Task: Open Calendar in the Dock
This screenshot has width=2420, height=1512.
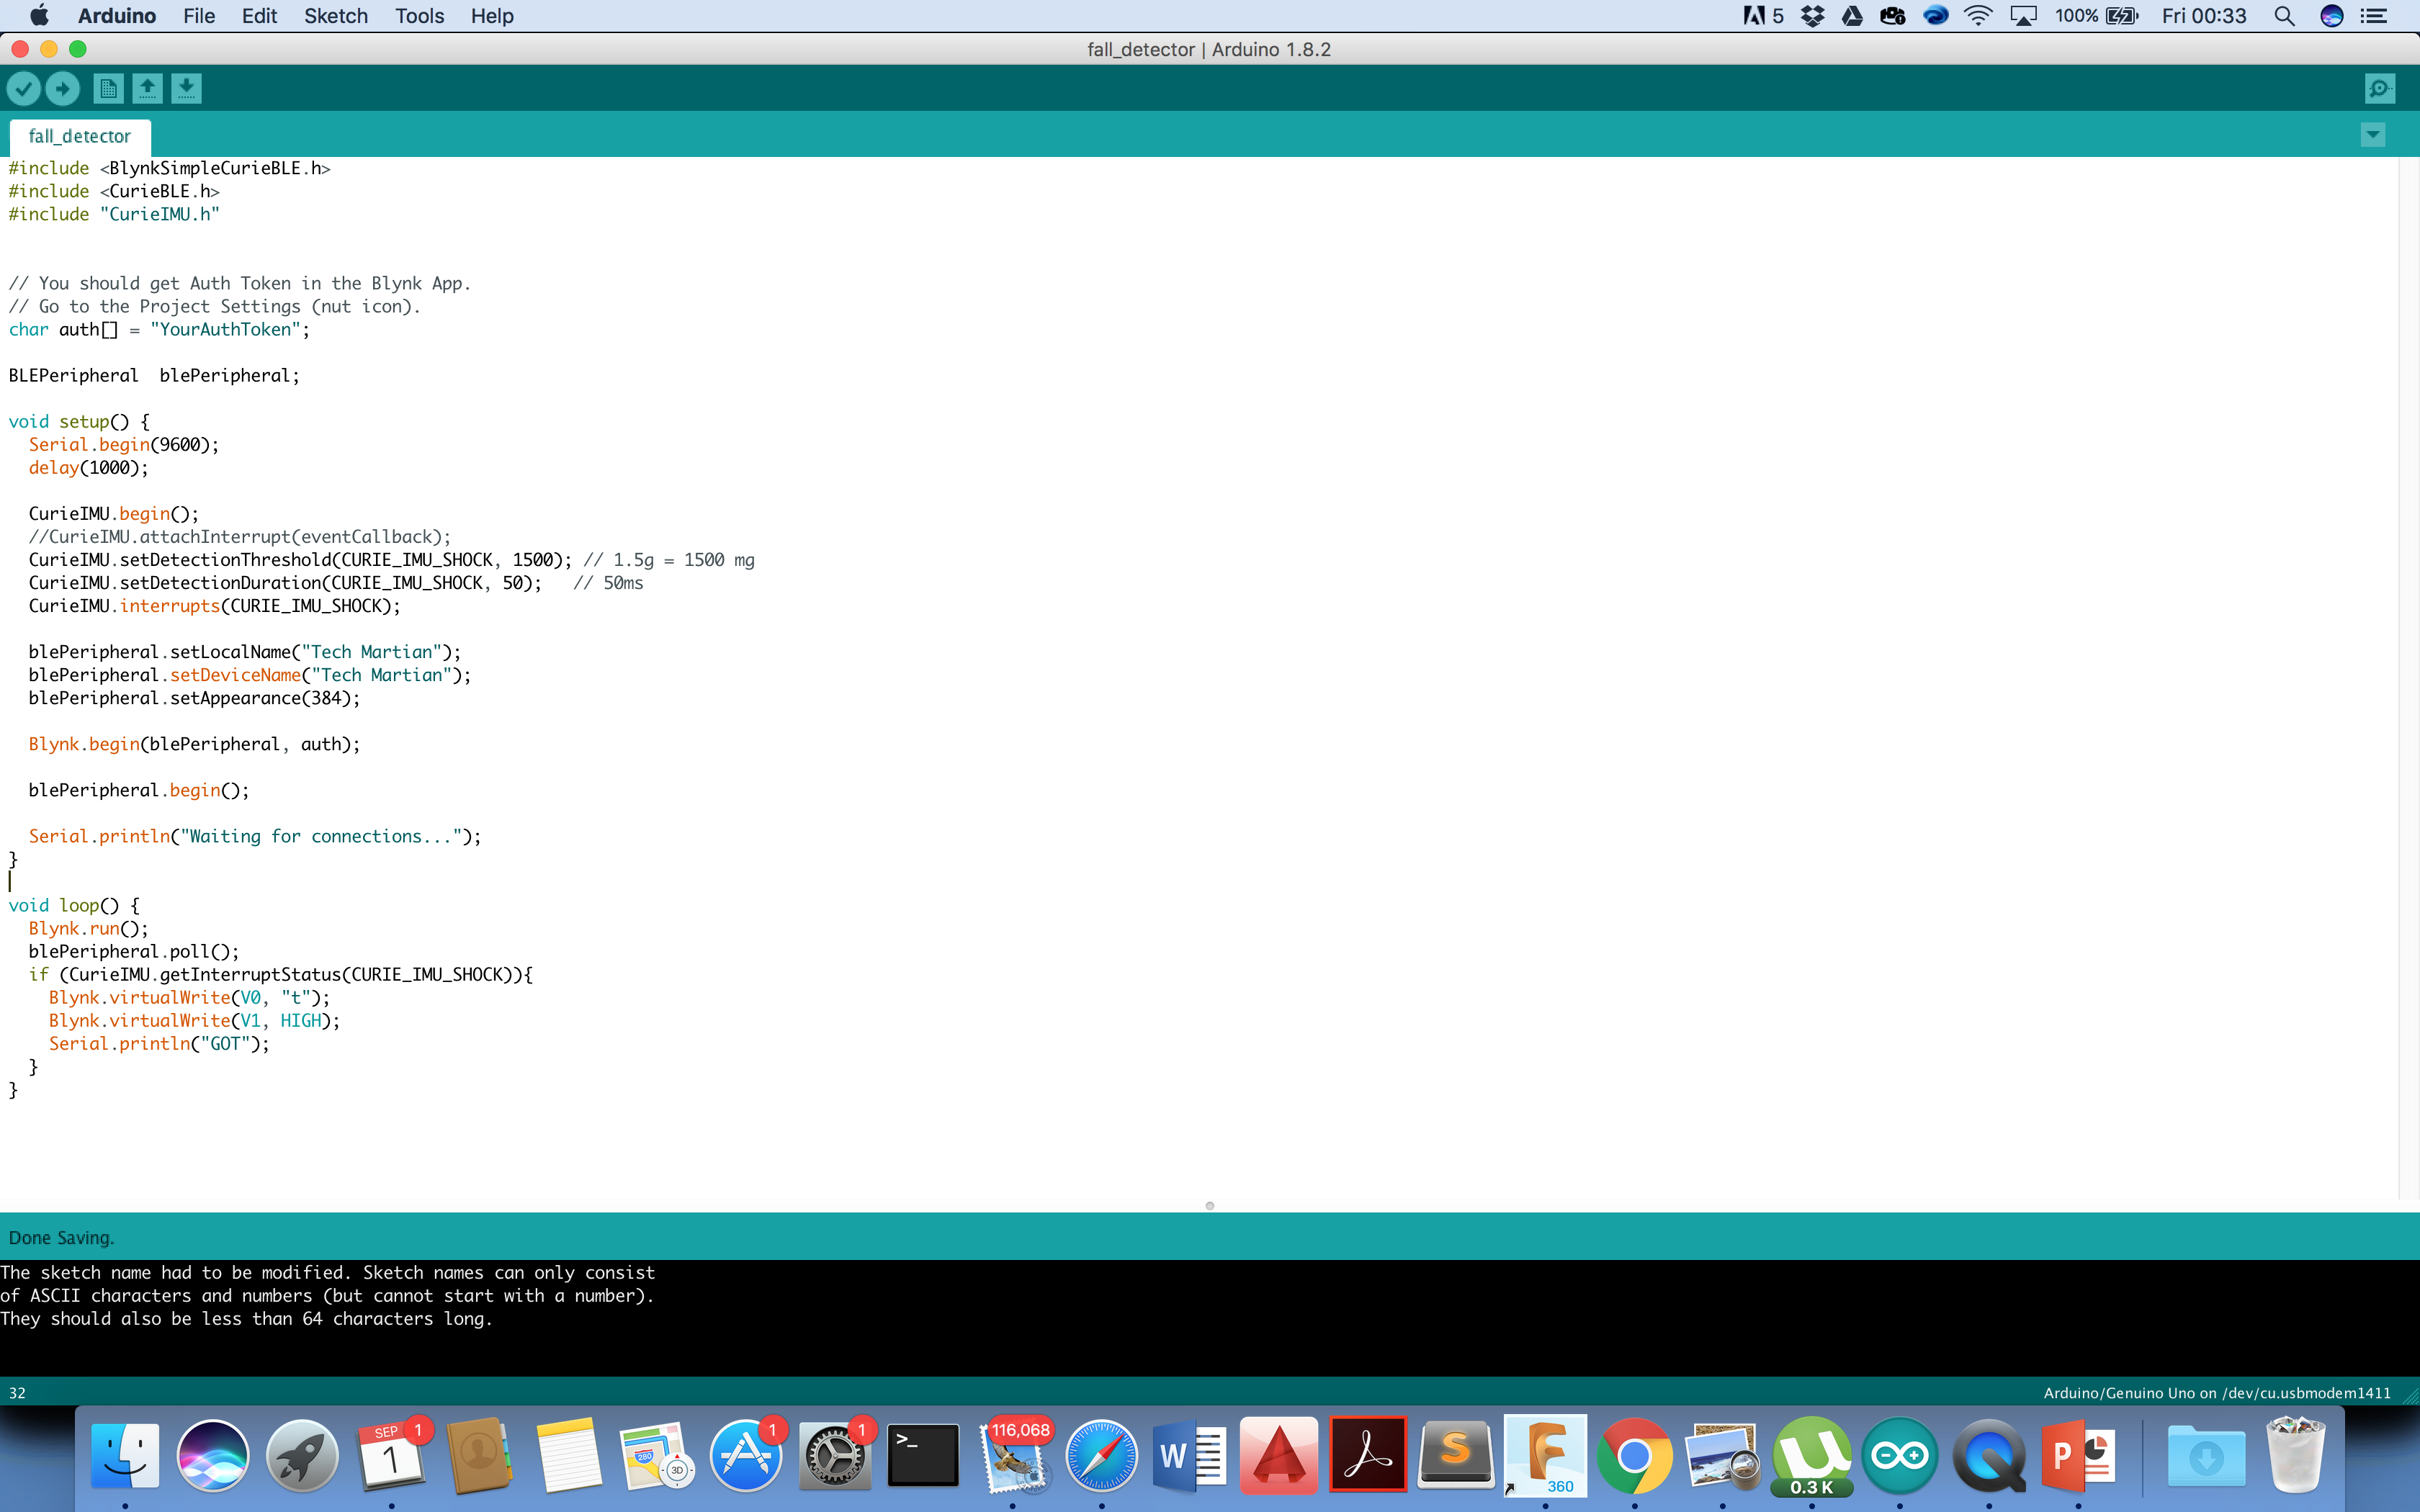Action: pos(391,1456)
